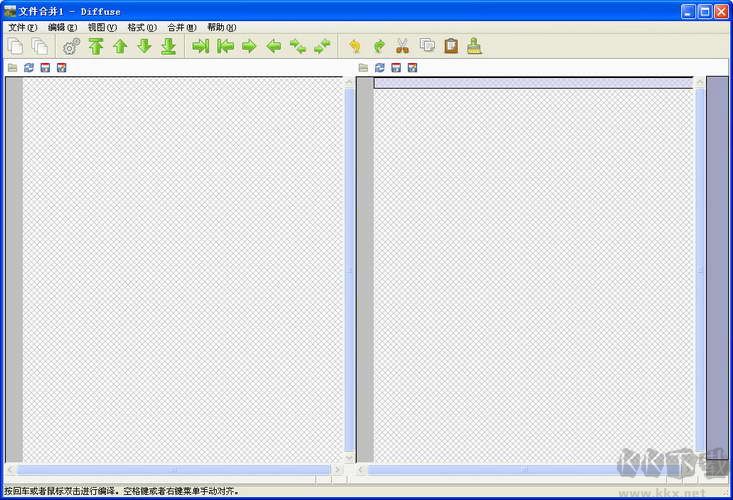Click left pane horizontal scrollbar track
The image size is (733, 500).
tap(173, 469)
